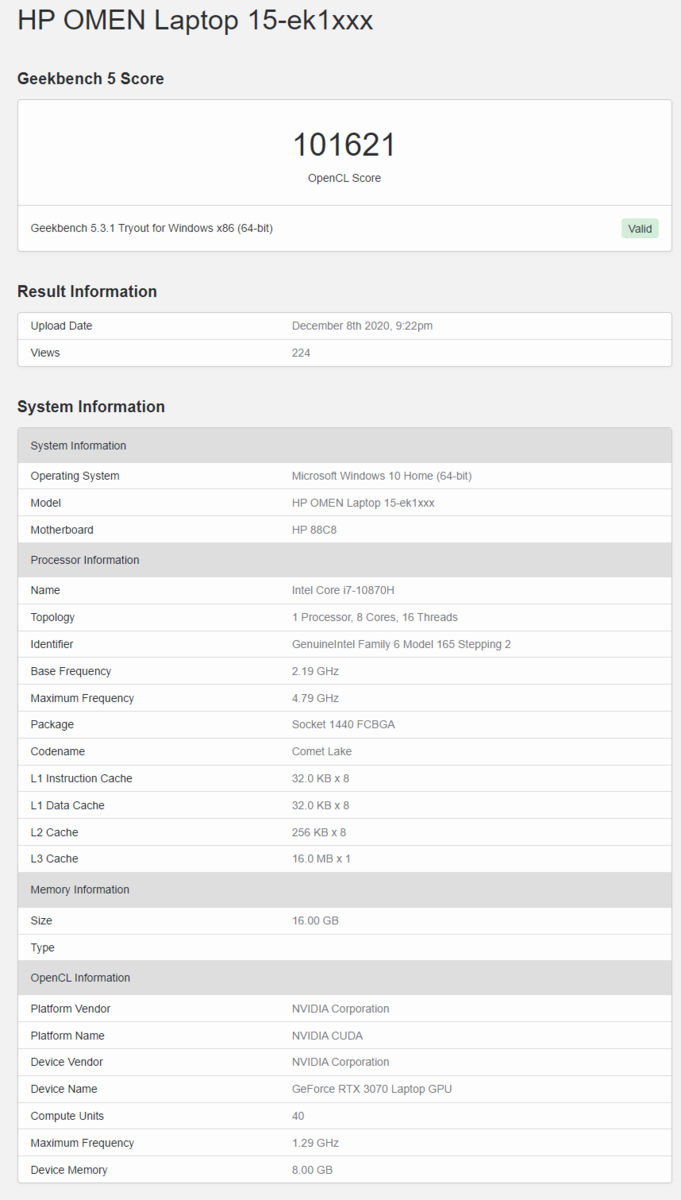The width and height of the screenshot is (681, 1200).
Task: Click the NVIDIA Corporation value for Platform Vendor
Action: pyautogui.click(x=340, y=1008)
